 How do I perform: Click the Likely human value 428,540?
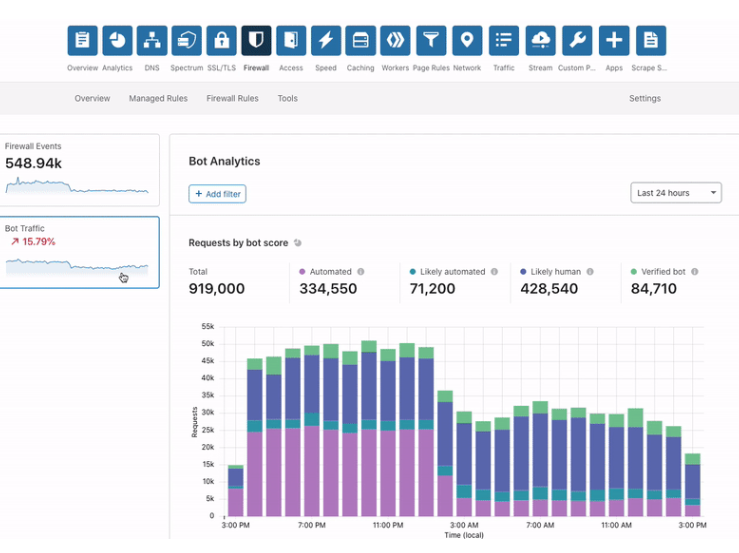549,289
